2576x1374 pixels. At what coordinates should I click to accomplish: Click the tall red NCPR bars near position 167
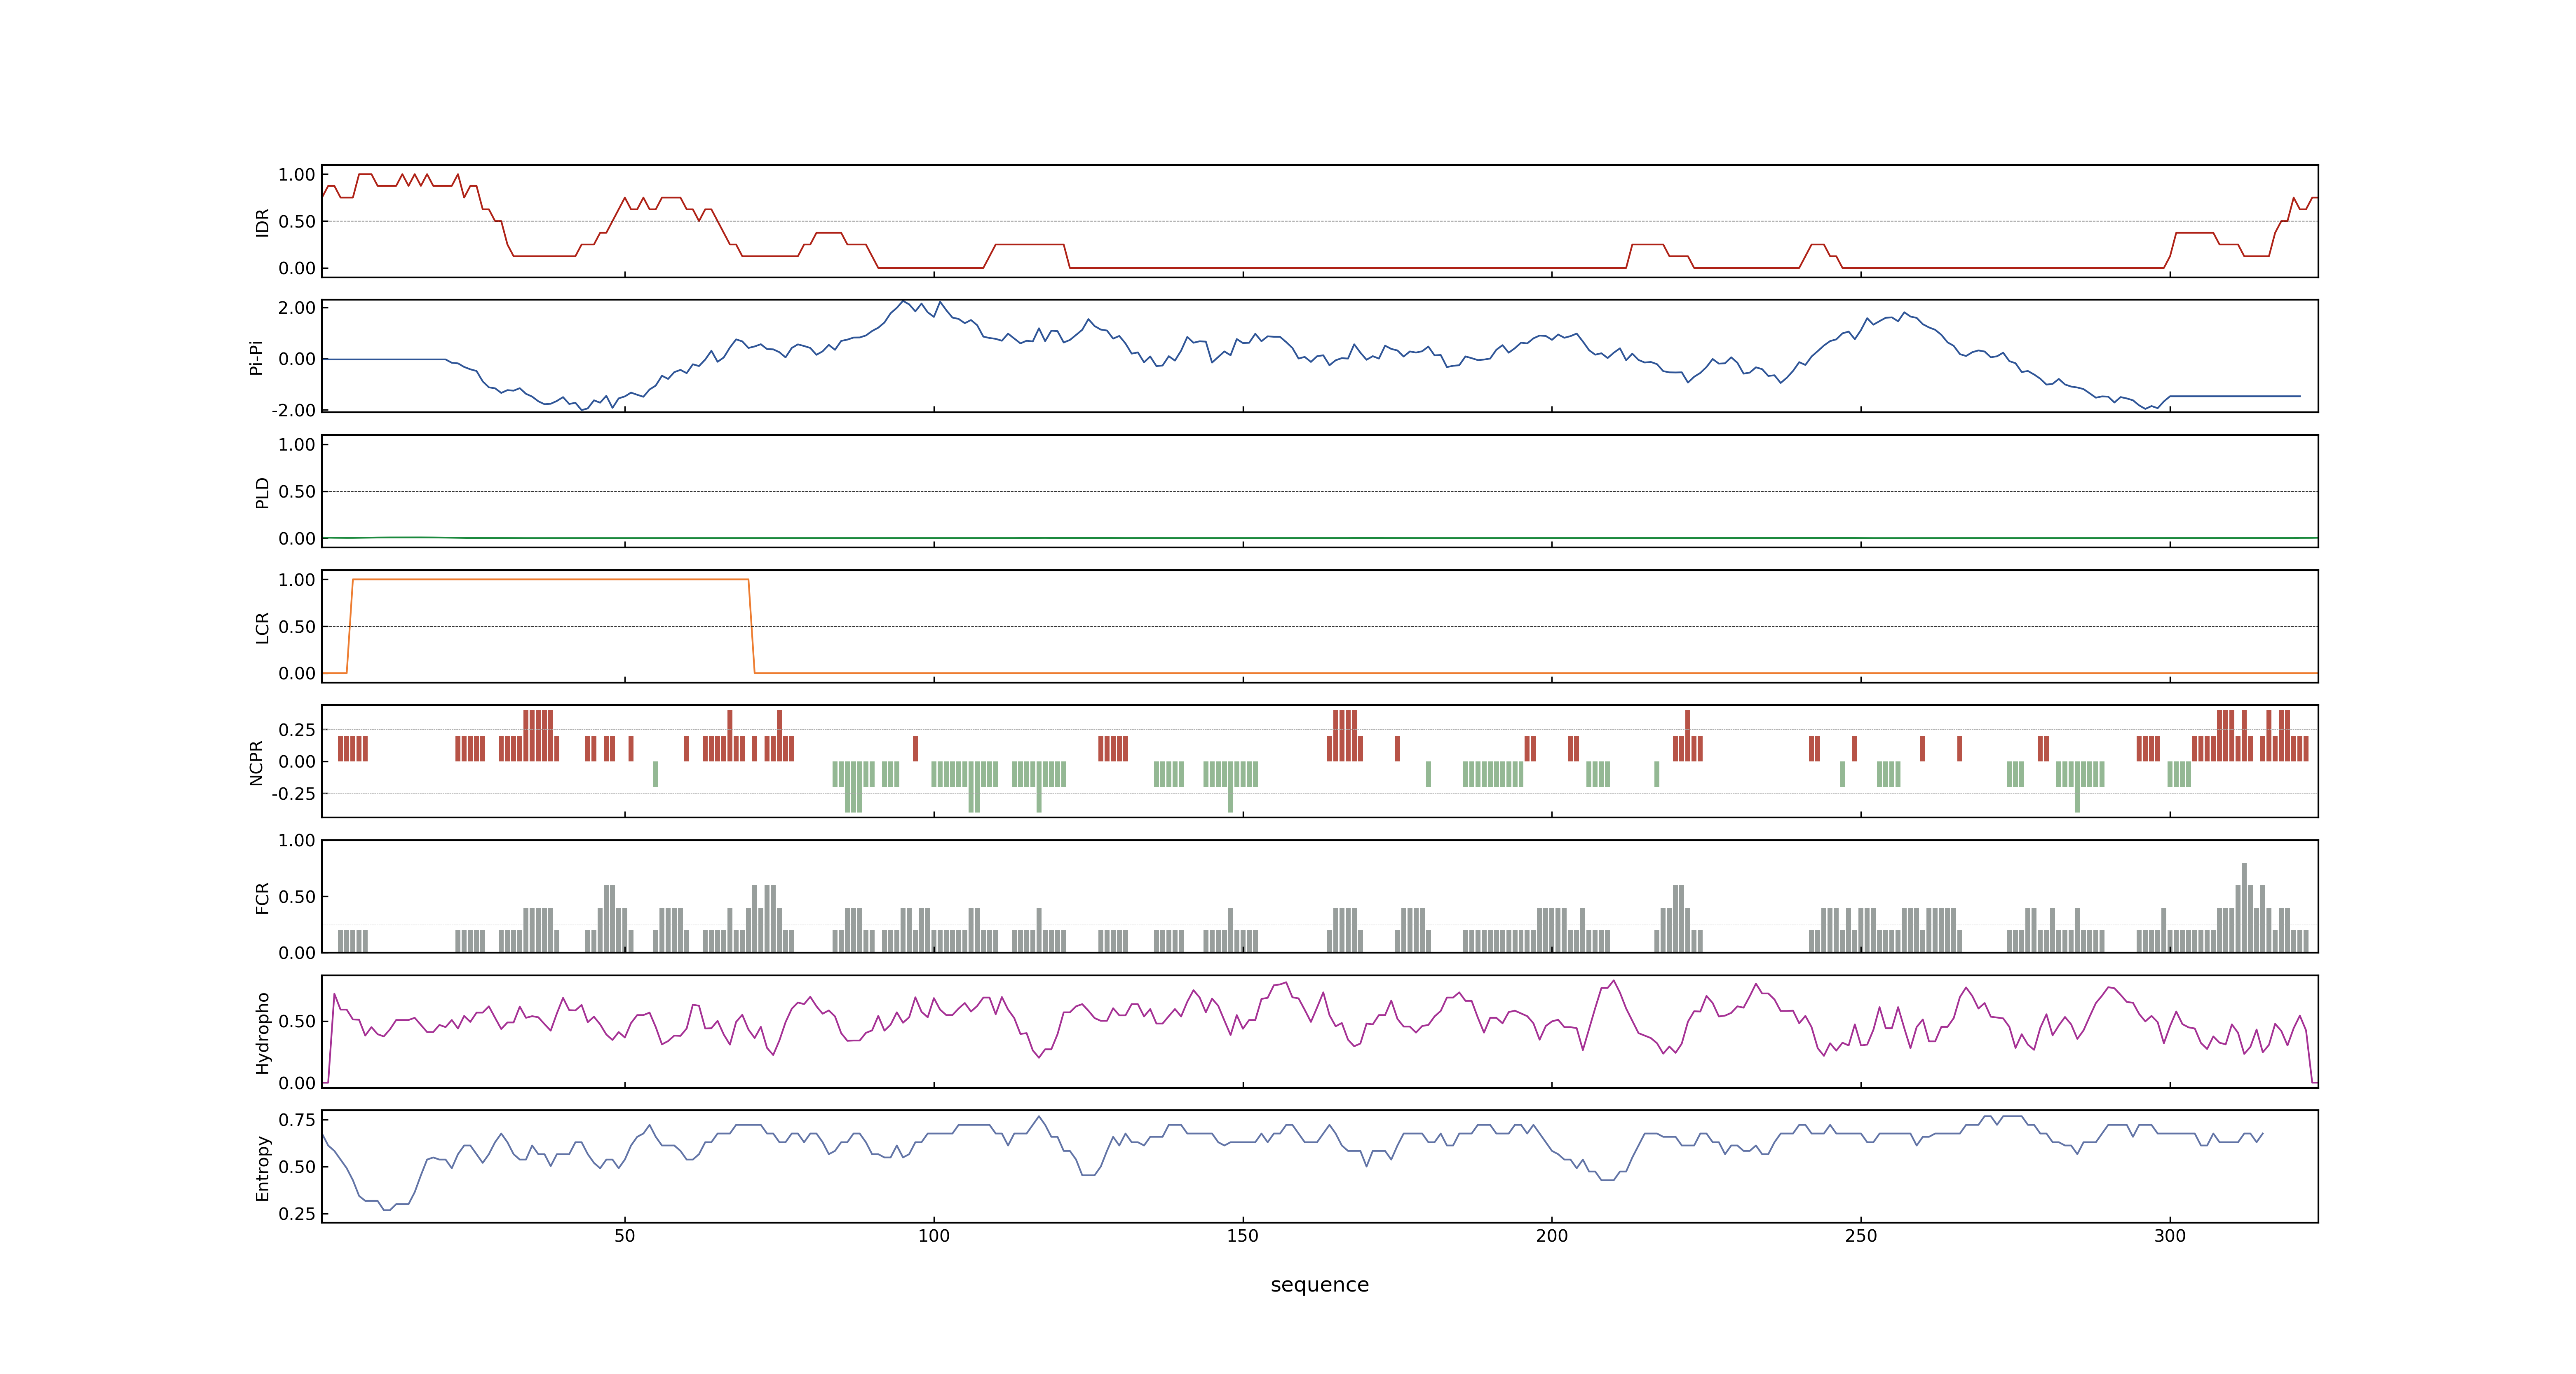(x=1345, y=736)
